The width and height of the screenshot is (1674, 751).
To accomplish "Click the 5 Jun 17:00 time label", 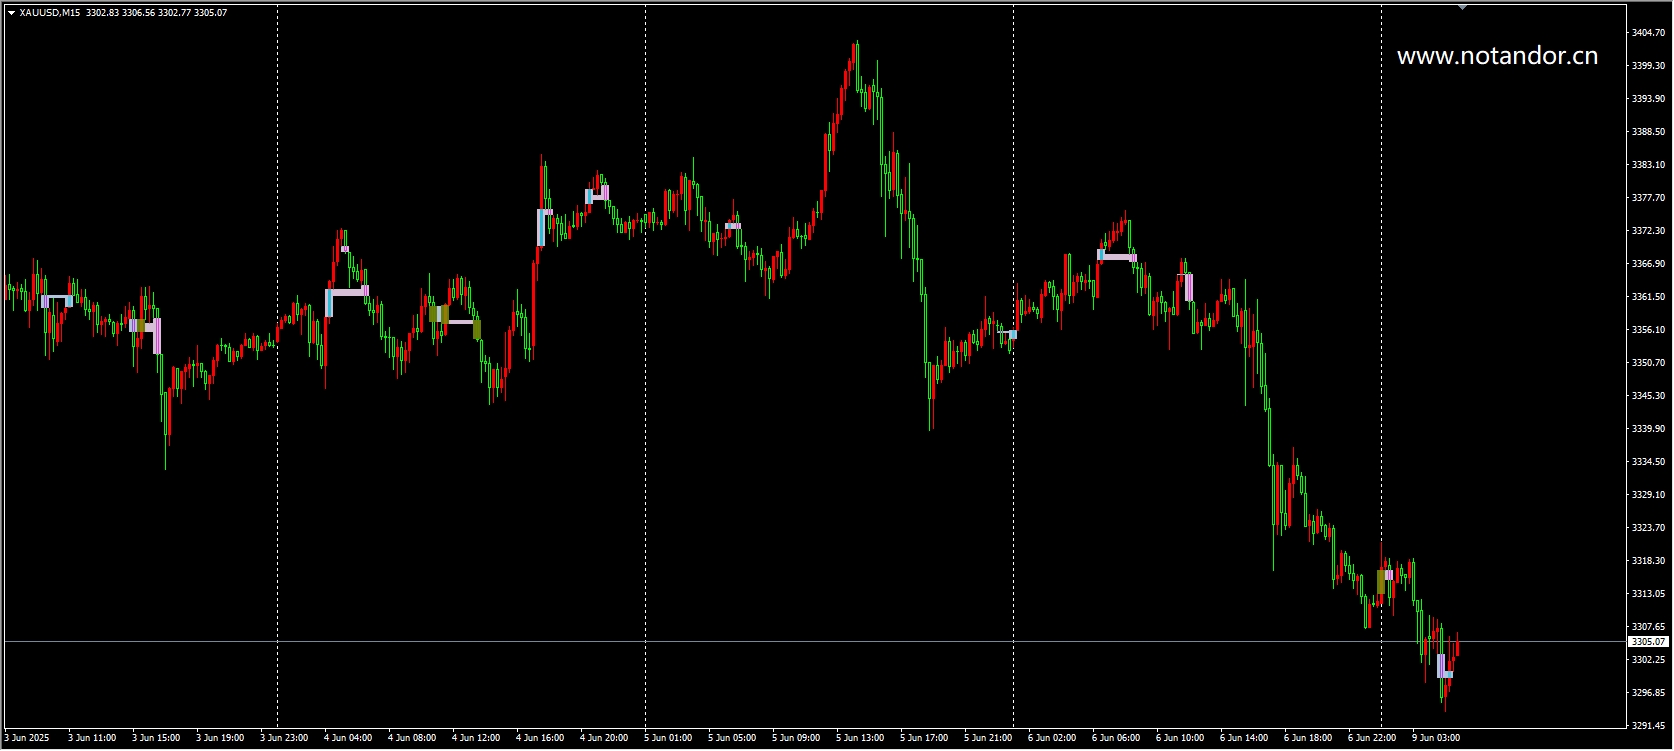I will tap(924, 738).
